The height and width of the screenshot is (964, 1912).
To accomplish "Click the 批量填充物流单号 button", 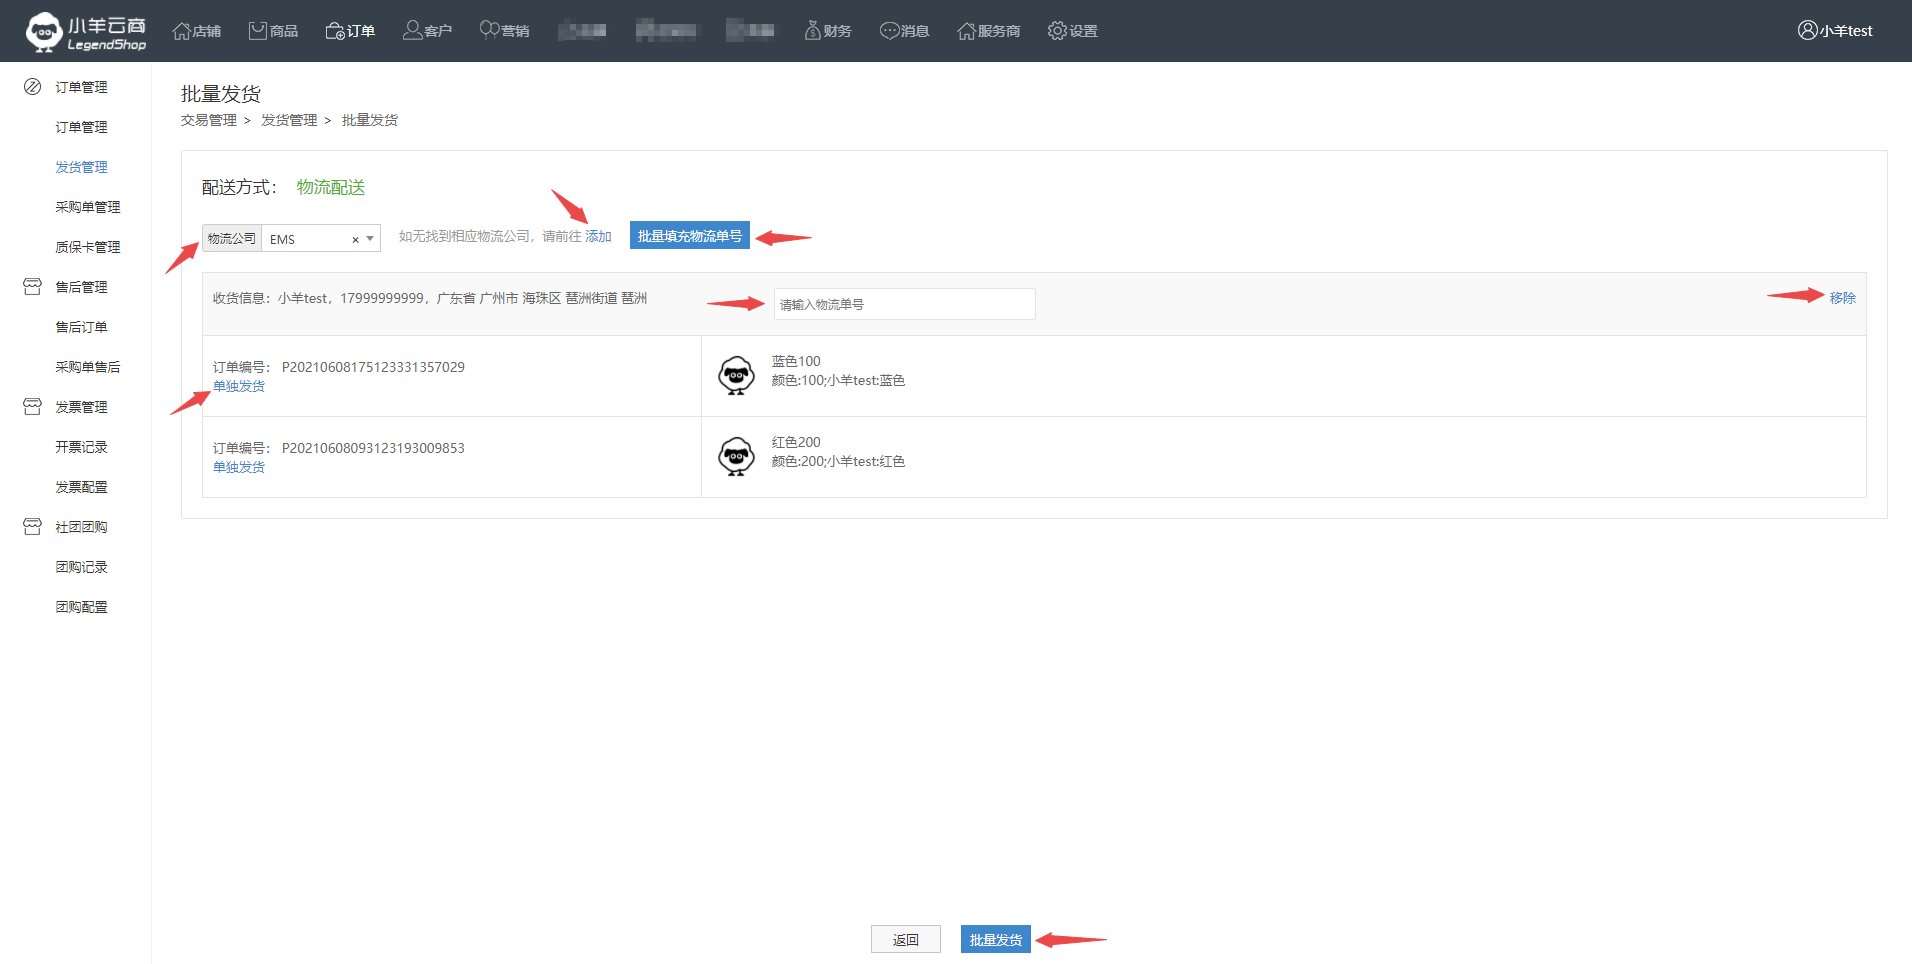I will click(689, 236).
